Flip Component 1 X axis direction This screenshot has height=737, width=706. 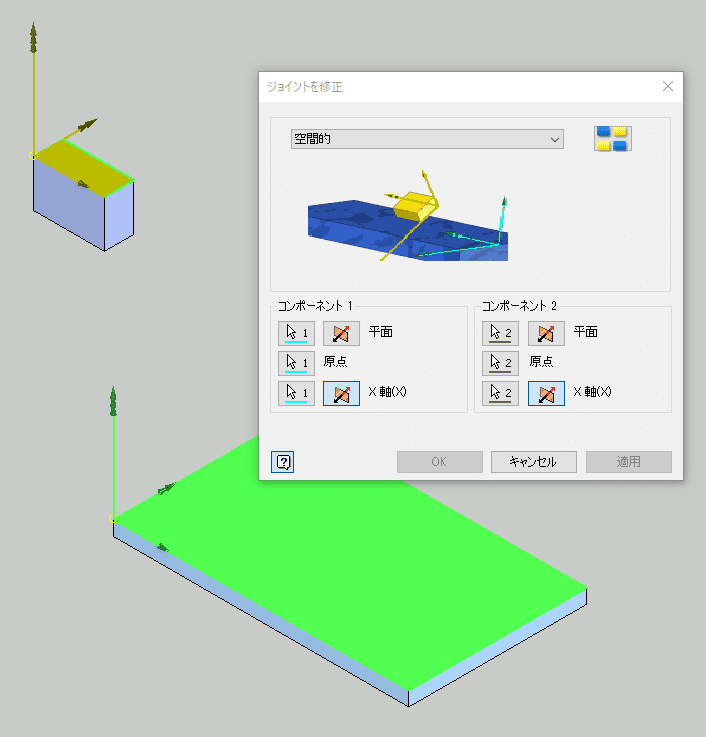click(x=341, y=393)
